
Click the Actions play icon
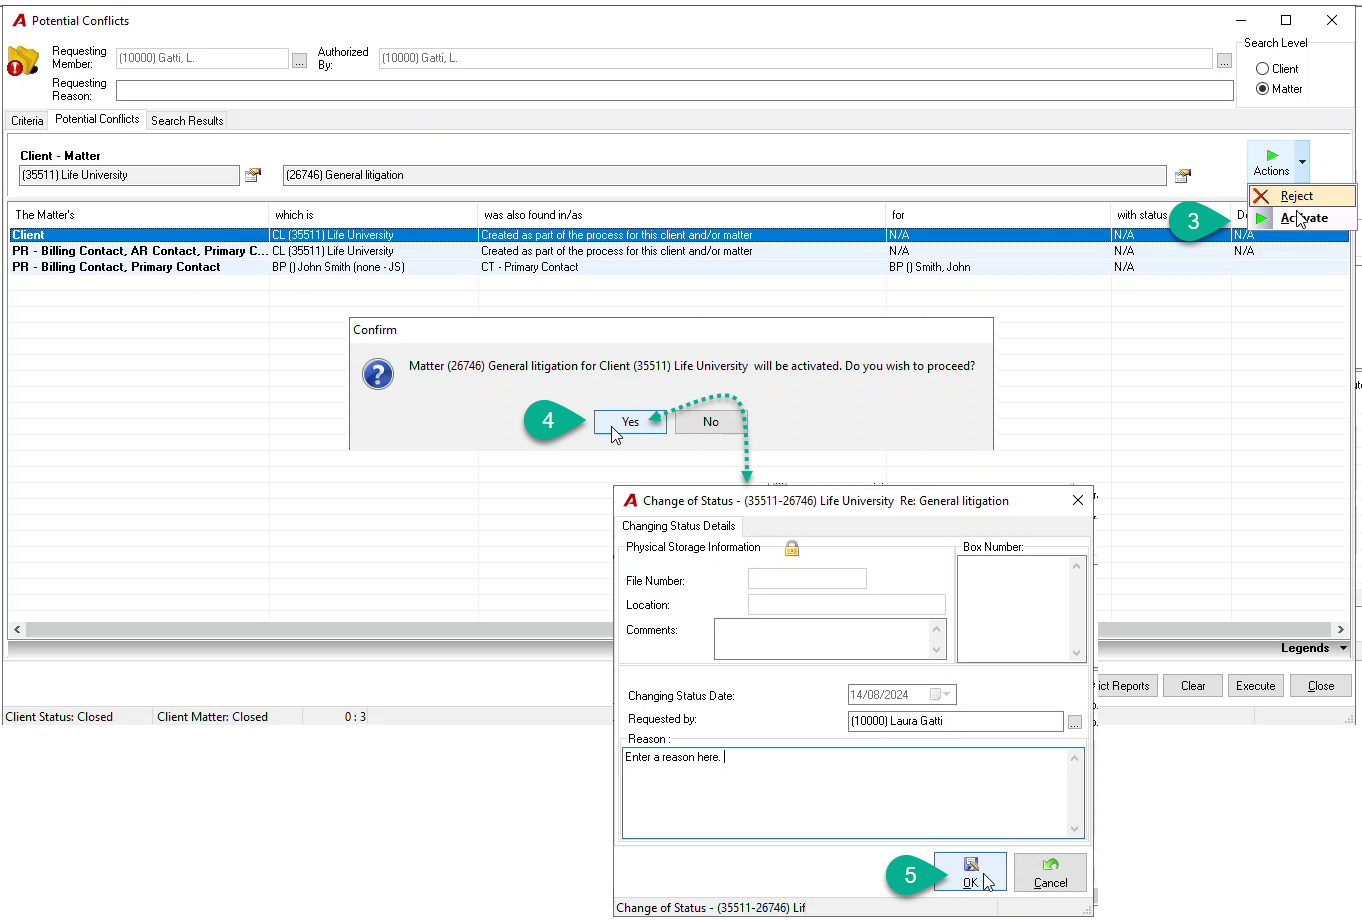pyautogui.click(x=1272, y=156)
